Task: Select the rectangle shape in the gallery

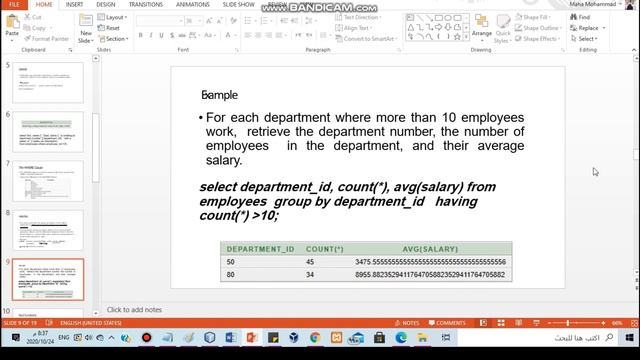Action: pyautogui.click(x=439, y=18)
